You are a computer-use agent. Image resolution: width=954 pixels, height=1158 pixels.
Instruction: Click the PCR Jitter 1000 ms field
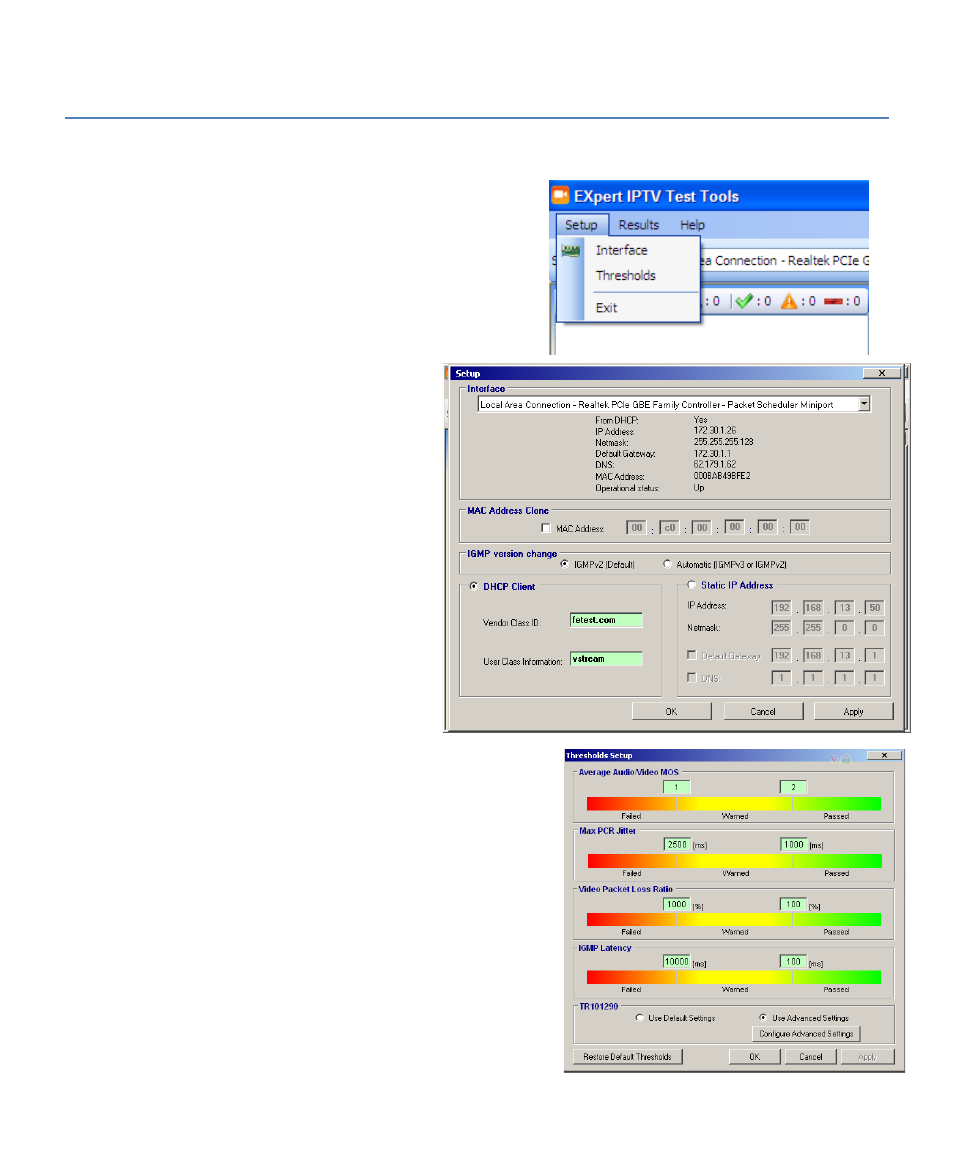point(794,844)
